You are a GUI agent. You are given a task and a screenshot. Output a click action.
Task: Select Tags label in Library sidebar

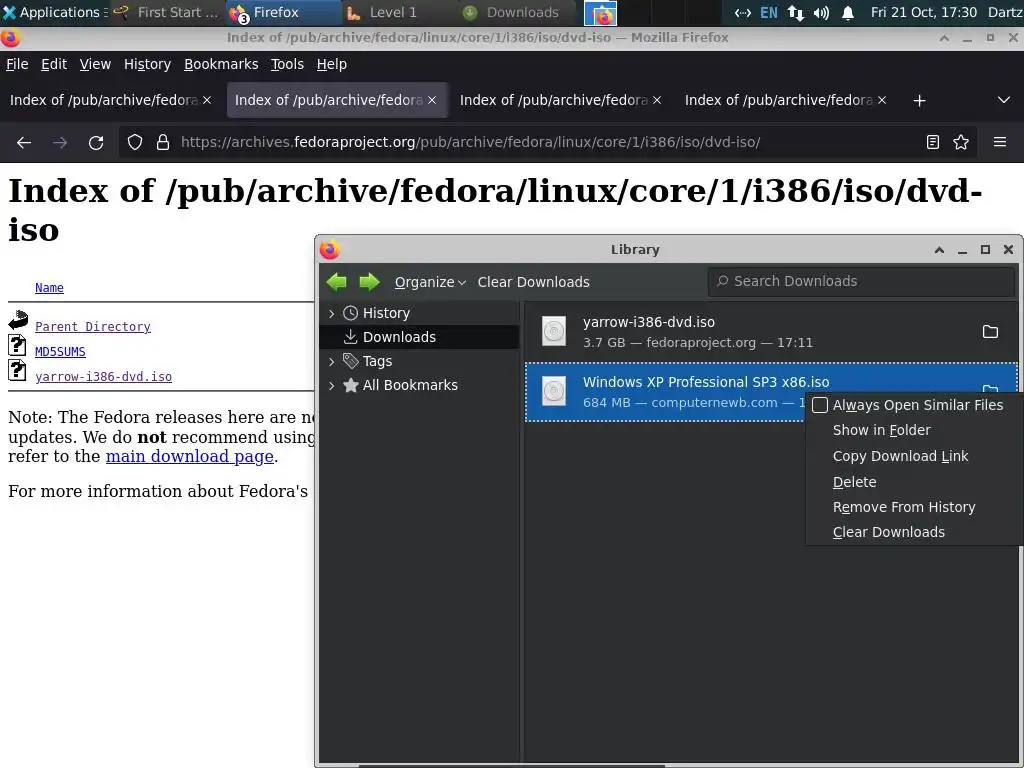click(x=377, y=361)
